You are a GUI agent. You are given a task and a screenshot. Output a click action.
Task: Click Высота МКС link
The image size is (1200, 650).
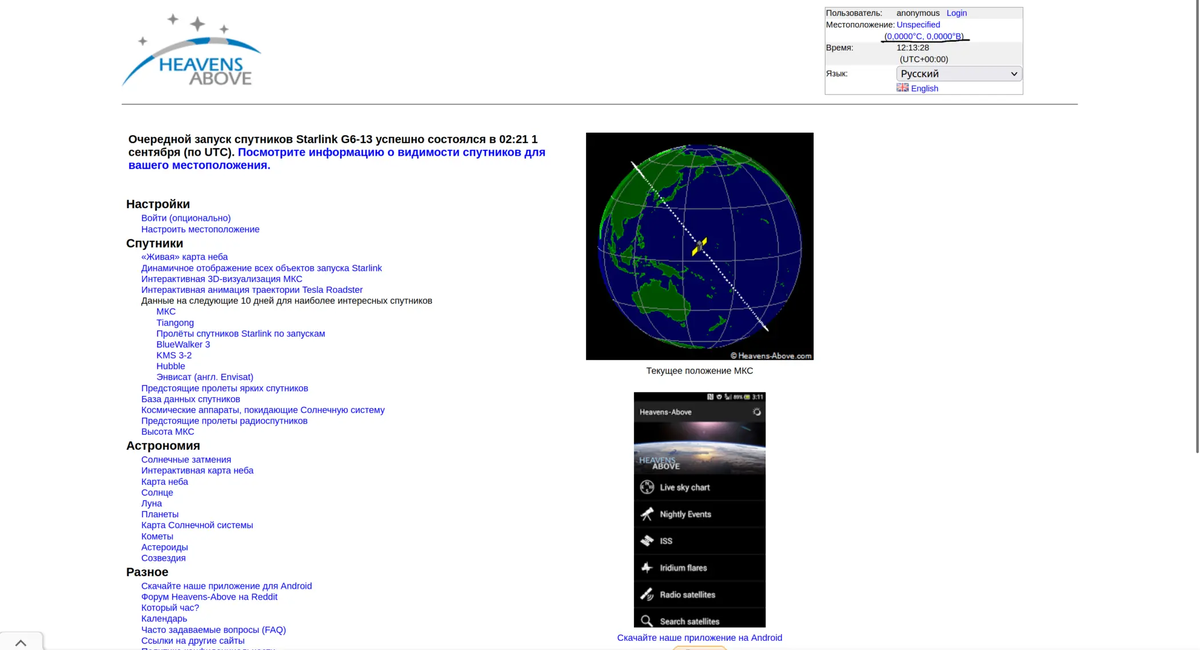168,432
